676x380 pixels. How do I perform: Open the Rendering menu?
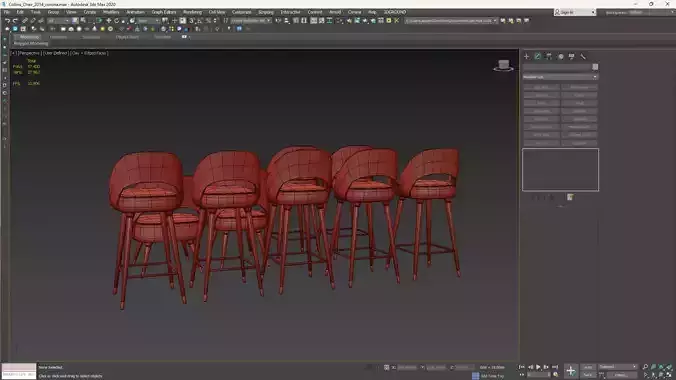[x=192, y=12]
